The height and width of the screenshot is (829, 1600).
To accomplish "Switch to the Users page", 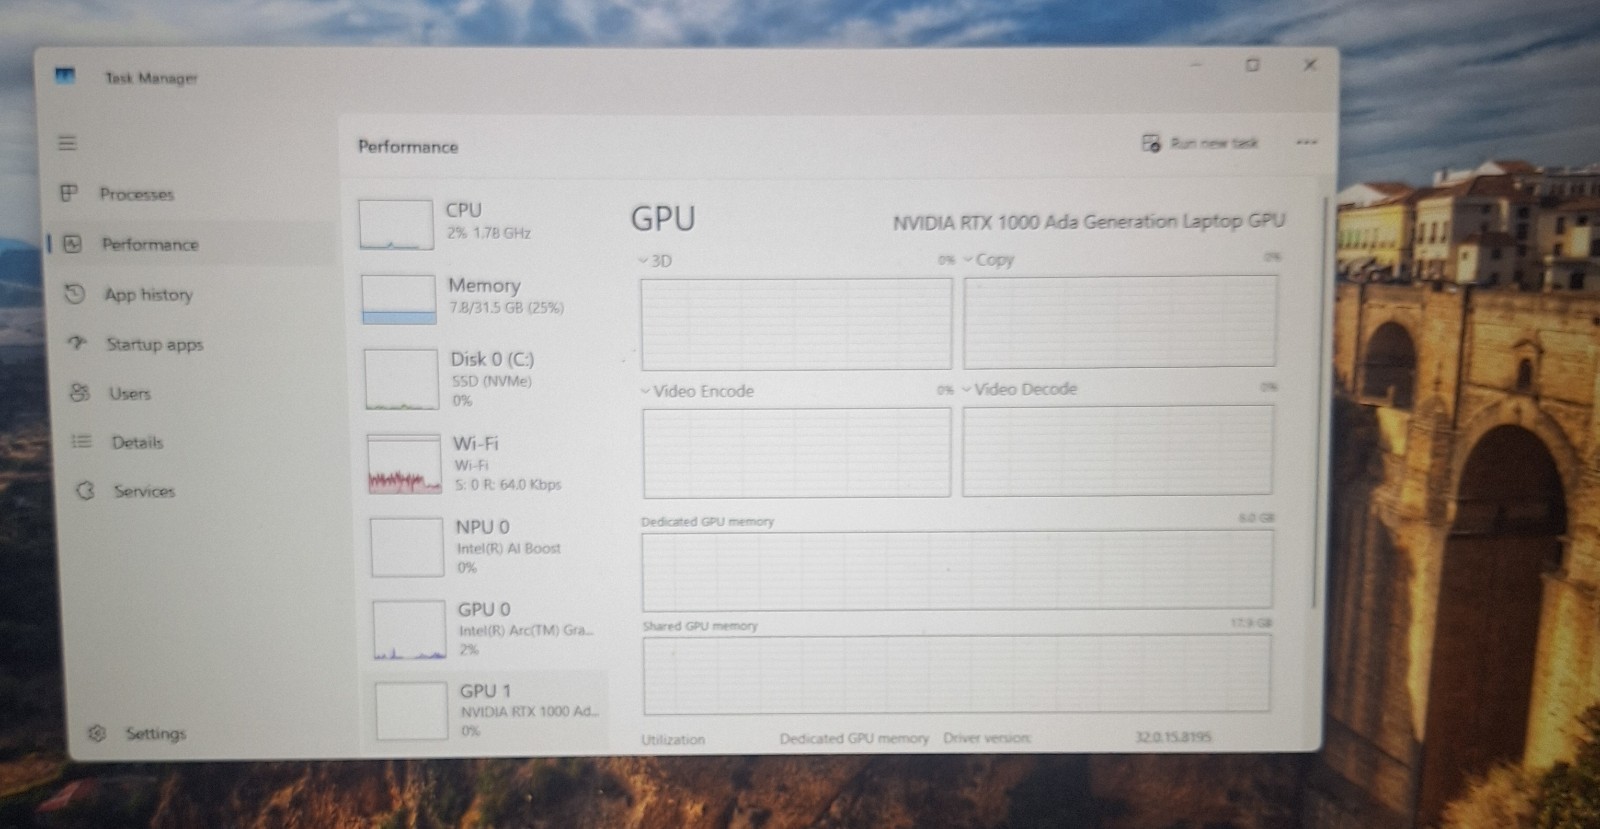I will tap(129, 393).
